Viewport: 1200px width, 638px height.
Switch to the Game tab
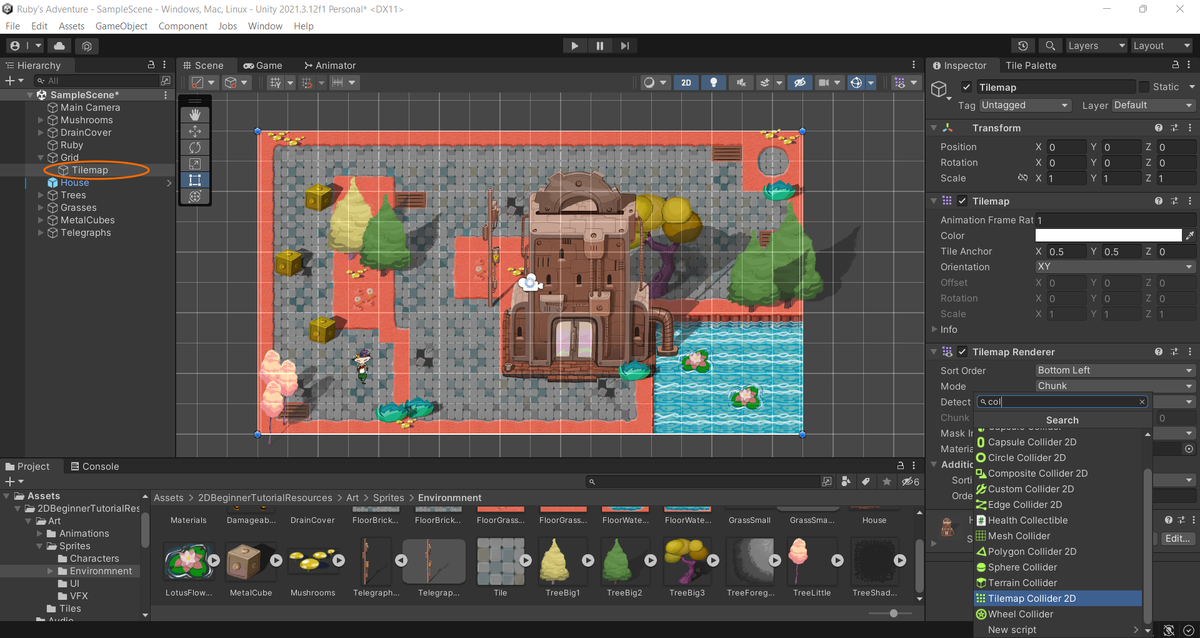pos(263,65)
